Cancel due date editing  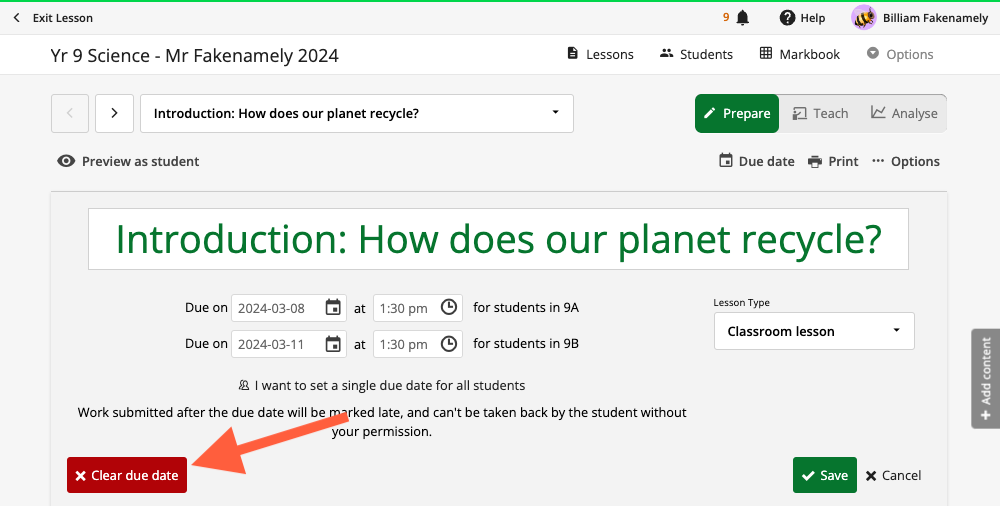(x=893, y=475)
